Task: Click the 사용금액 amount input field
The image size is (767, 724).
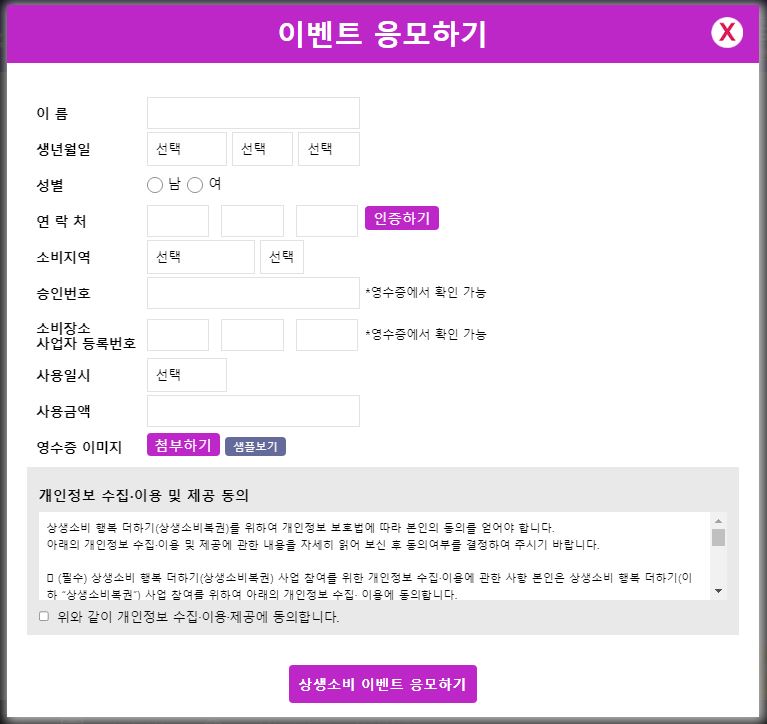Action: [253, 411]
